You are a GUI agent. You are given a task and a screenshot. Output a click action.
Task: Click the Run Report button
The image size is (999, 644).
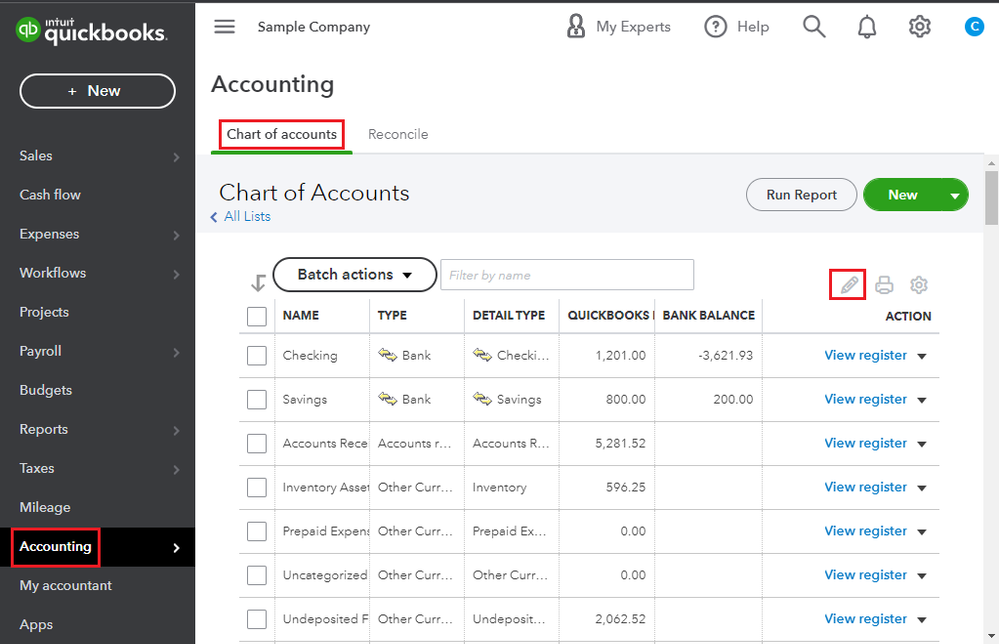click(801, 195)
